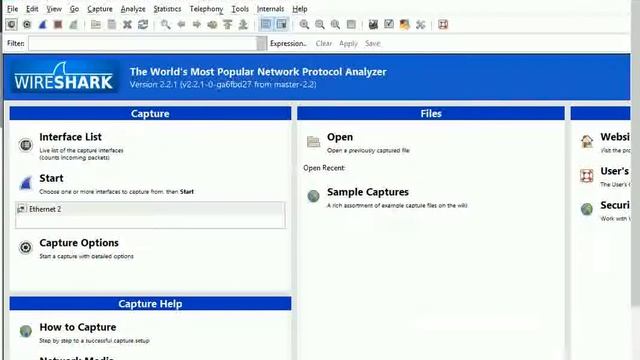Open the Go menu

[x=74, y=9]
